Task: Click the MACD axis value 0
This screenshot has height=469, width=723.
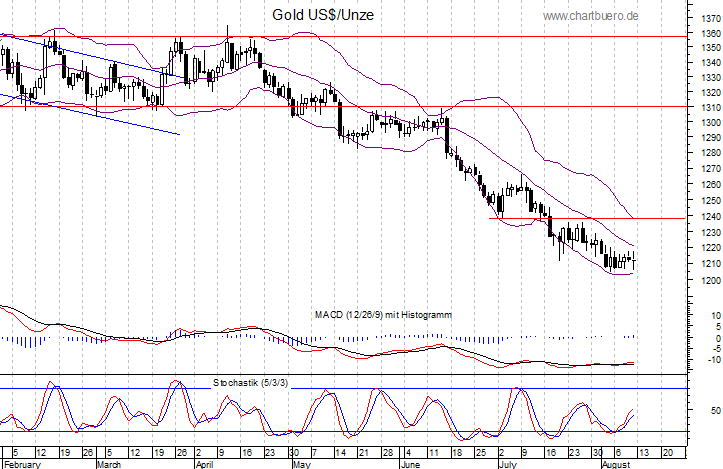Action: click(718, 338)
